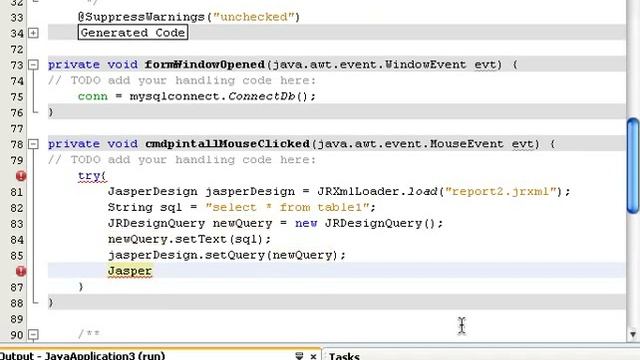Screen dimensions: 640x360
Task: Collapse the comment fold at line 90
Action: (33, 335)
